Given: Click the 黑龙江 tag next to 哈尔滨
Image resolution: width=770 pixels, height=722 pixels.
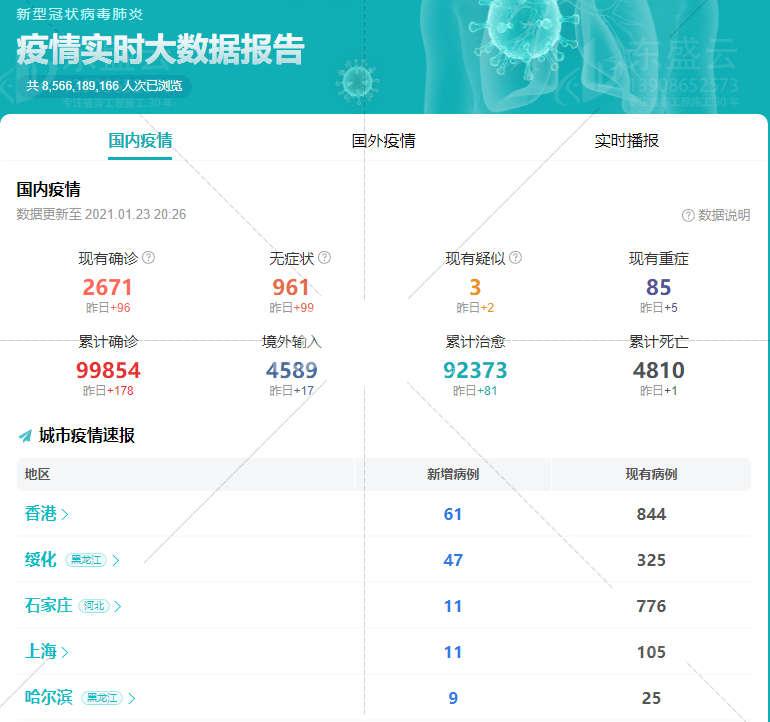Looking at the screenshot, I should pos(102,698).
